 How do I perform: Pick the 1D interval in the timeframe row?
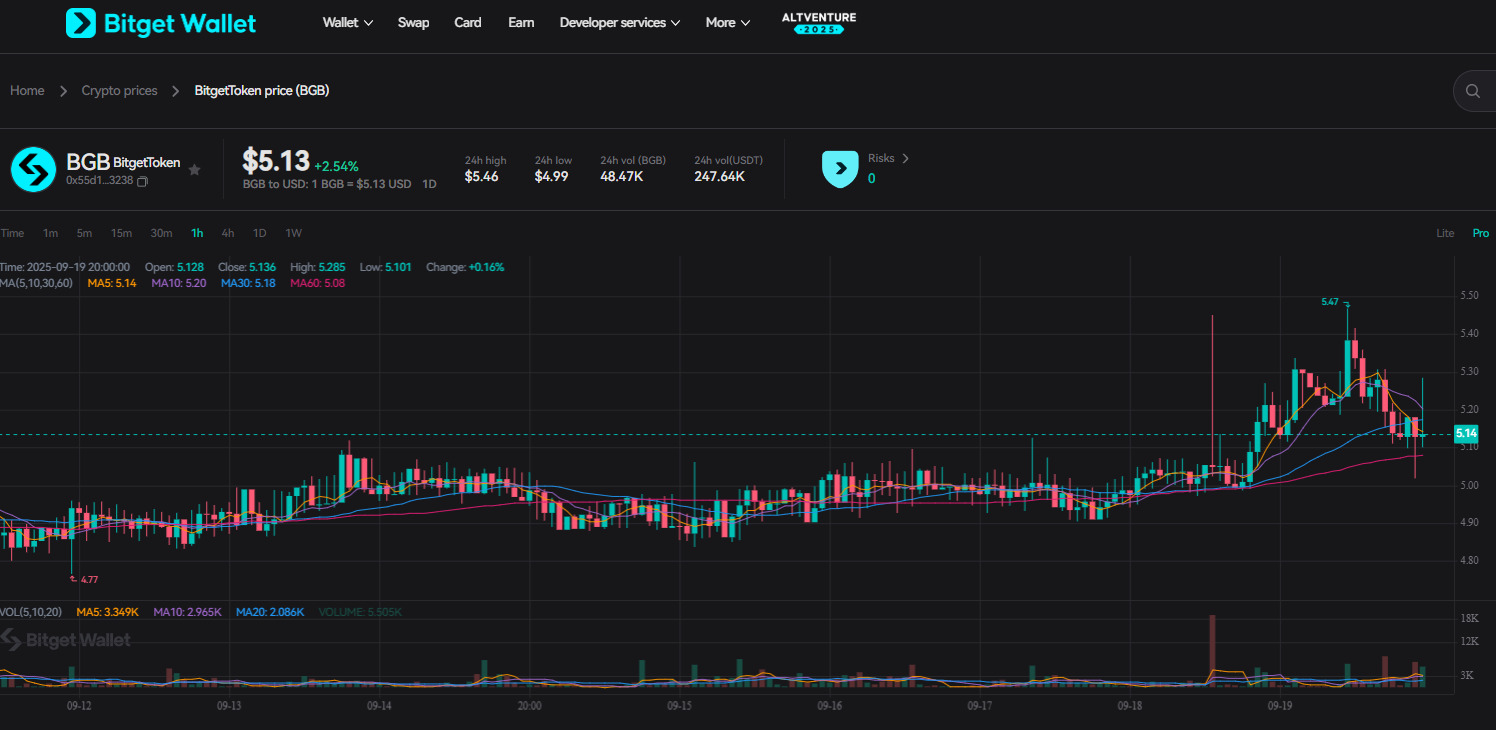259,233
